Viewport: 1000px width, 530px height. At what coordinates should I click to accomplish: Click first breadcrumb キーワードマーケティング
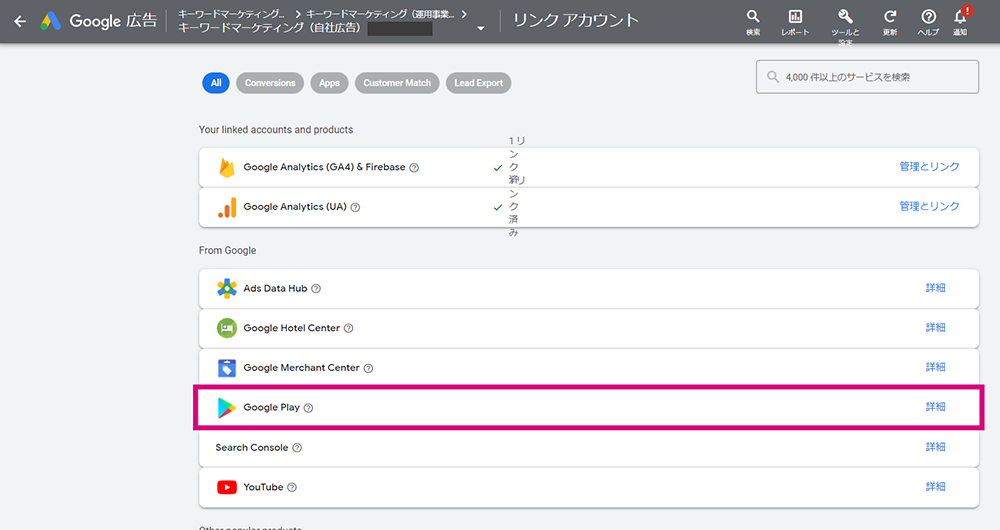click(x=232, y=13)
